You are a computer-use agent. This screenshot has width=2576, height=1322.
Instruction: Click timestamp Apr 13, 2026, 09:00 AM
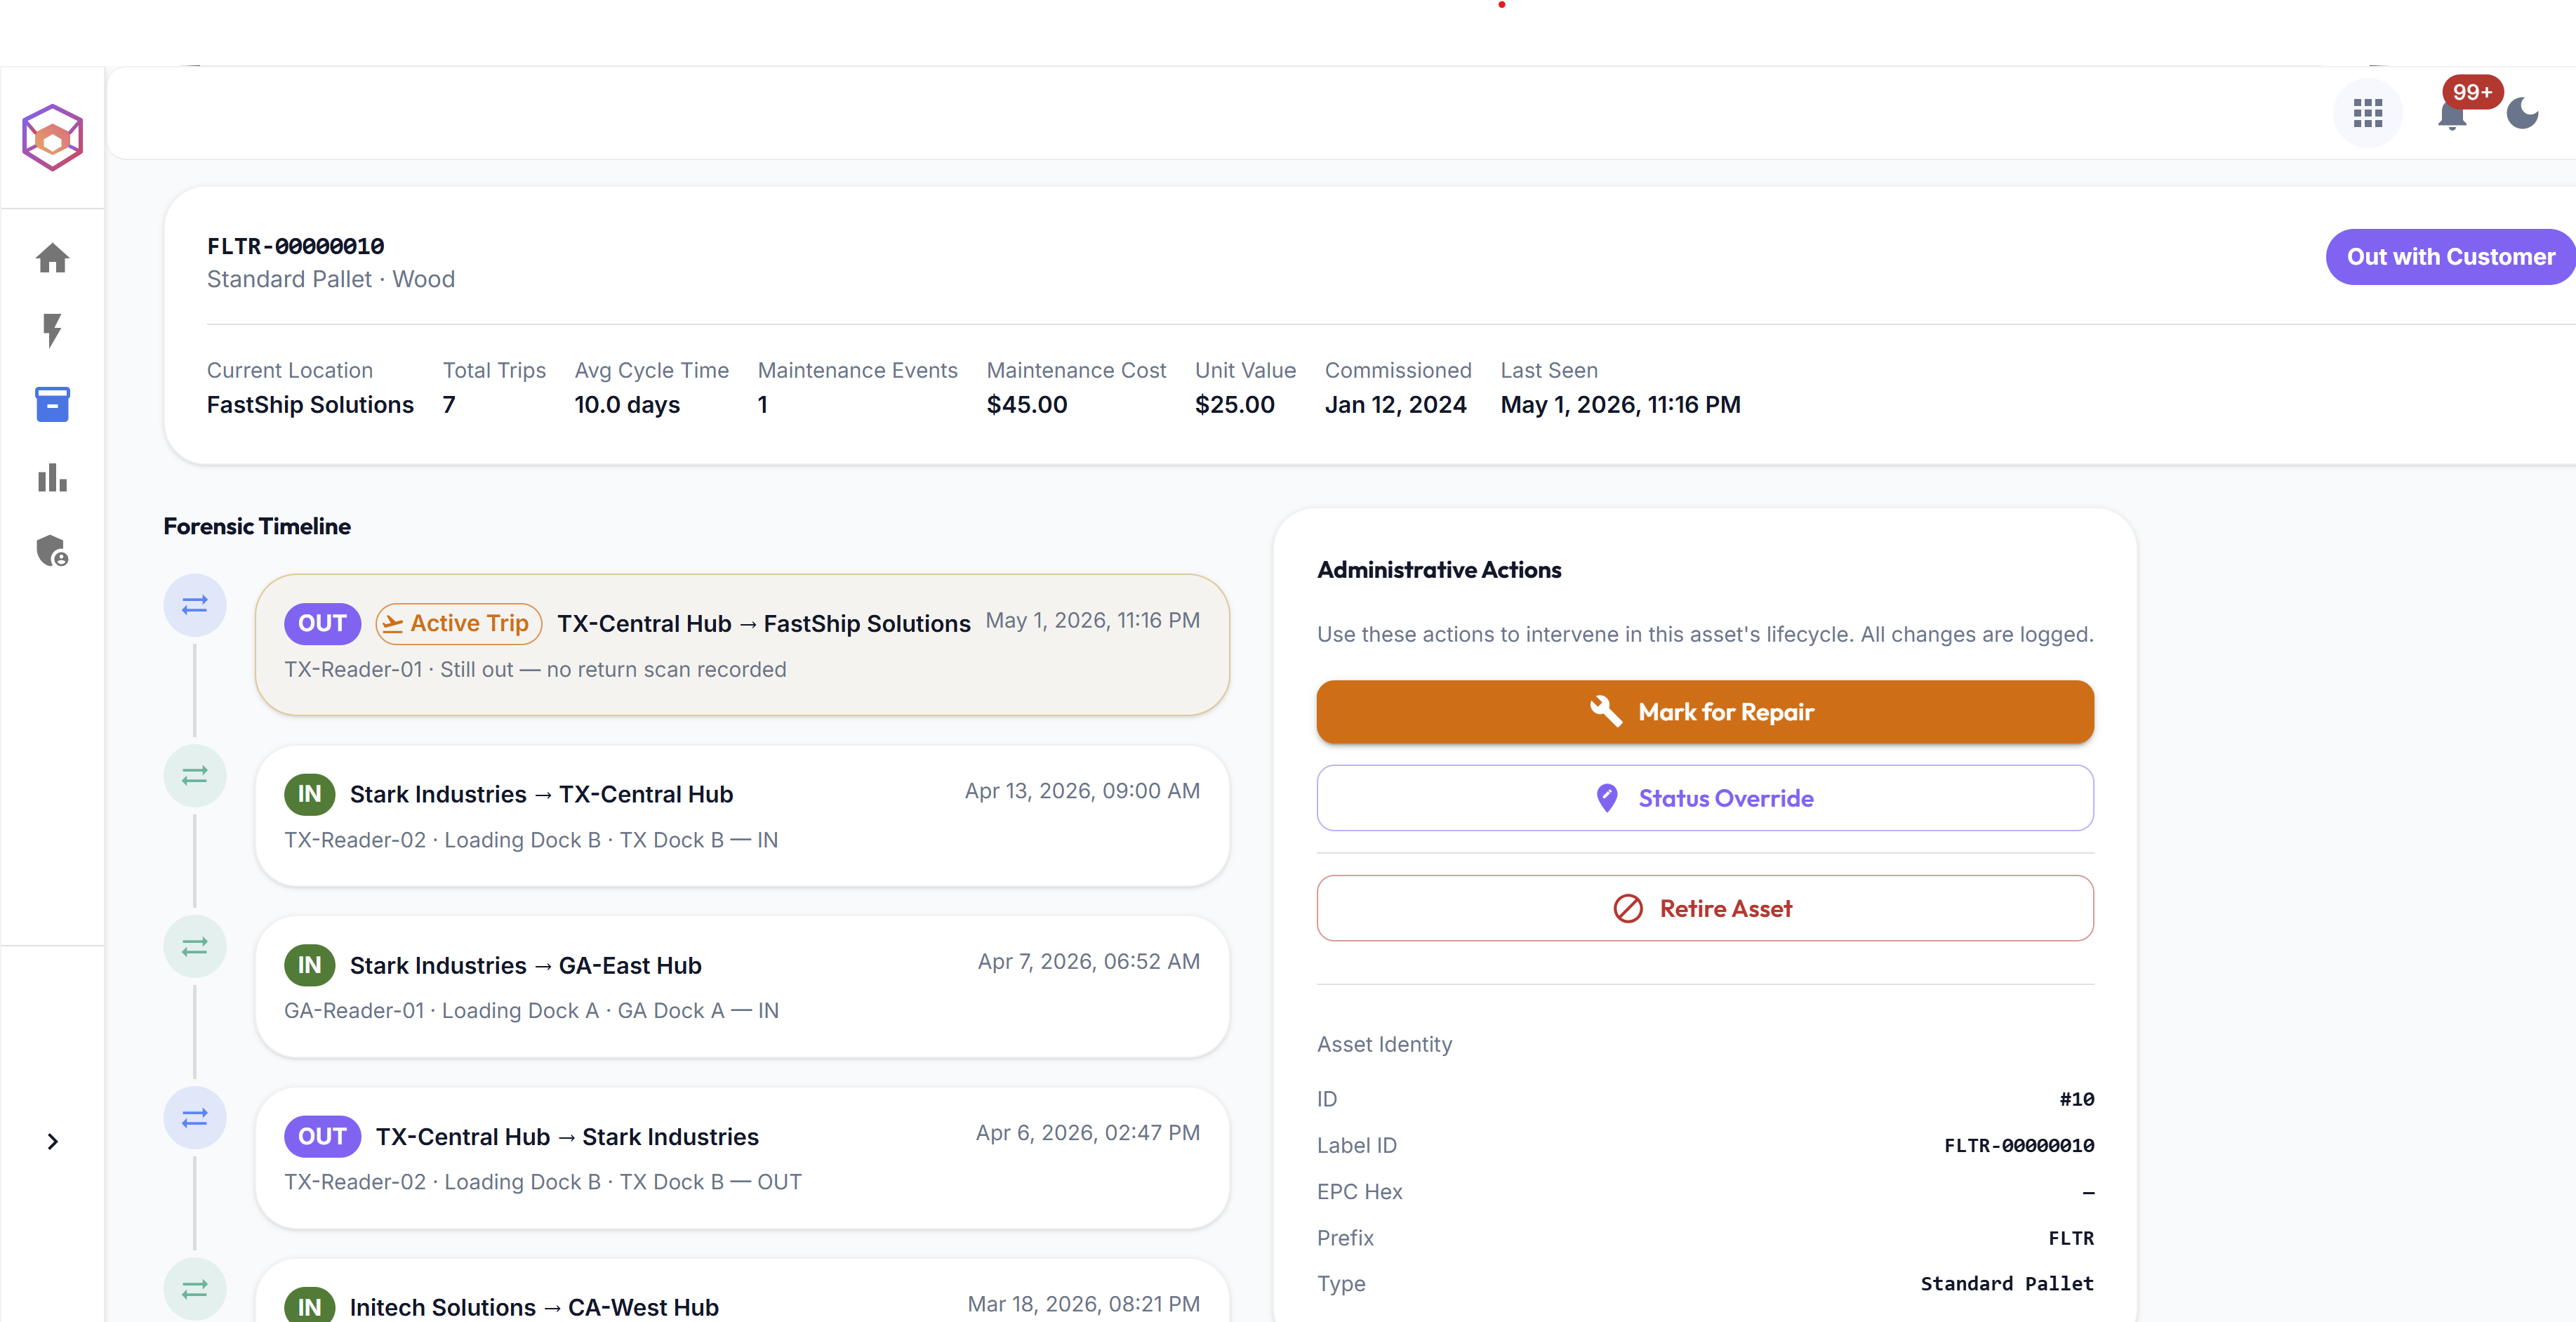[x=1082, y=791]
